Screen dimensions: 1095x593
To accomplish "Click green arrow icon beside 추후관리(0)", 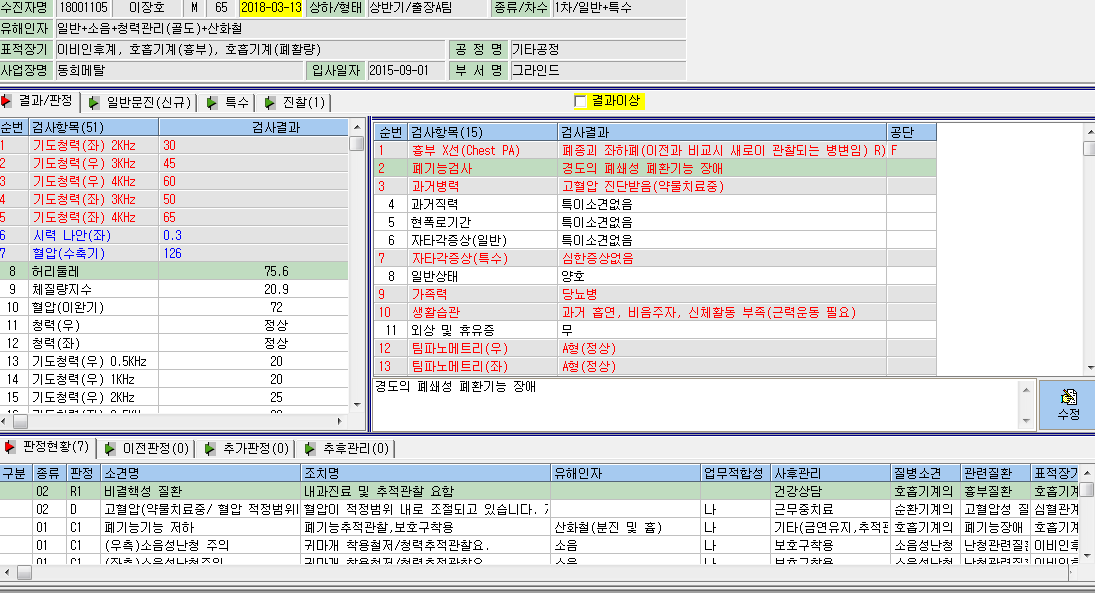I will click(310, 448).
